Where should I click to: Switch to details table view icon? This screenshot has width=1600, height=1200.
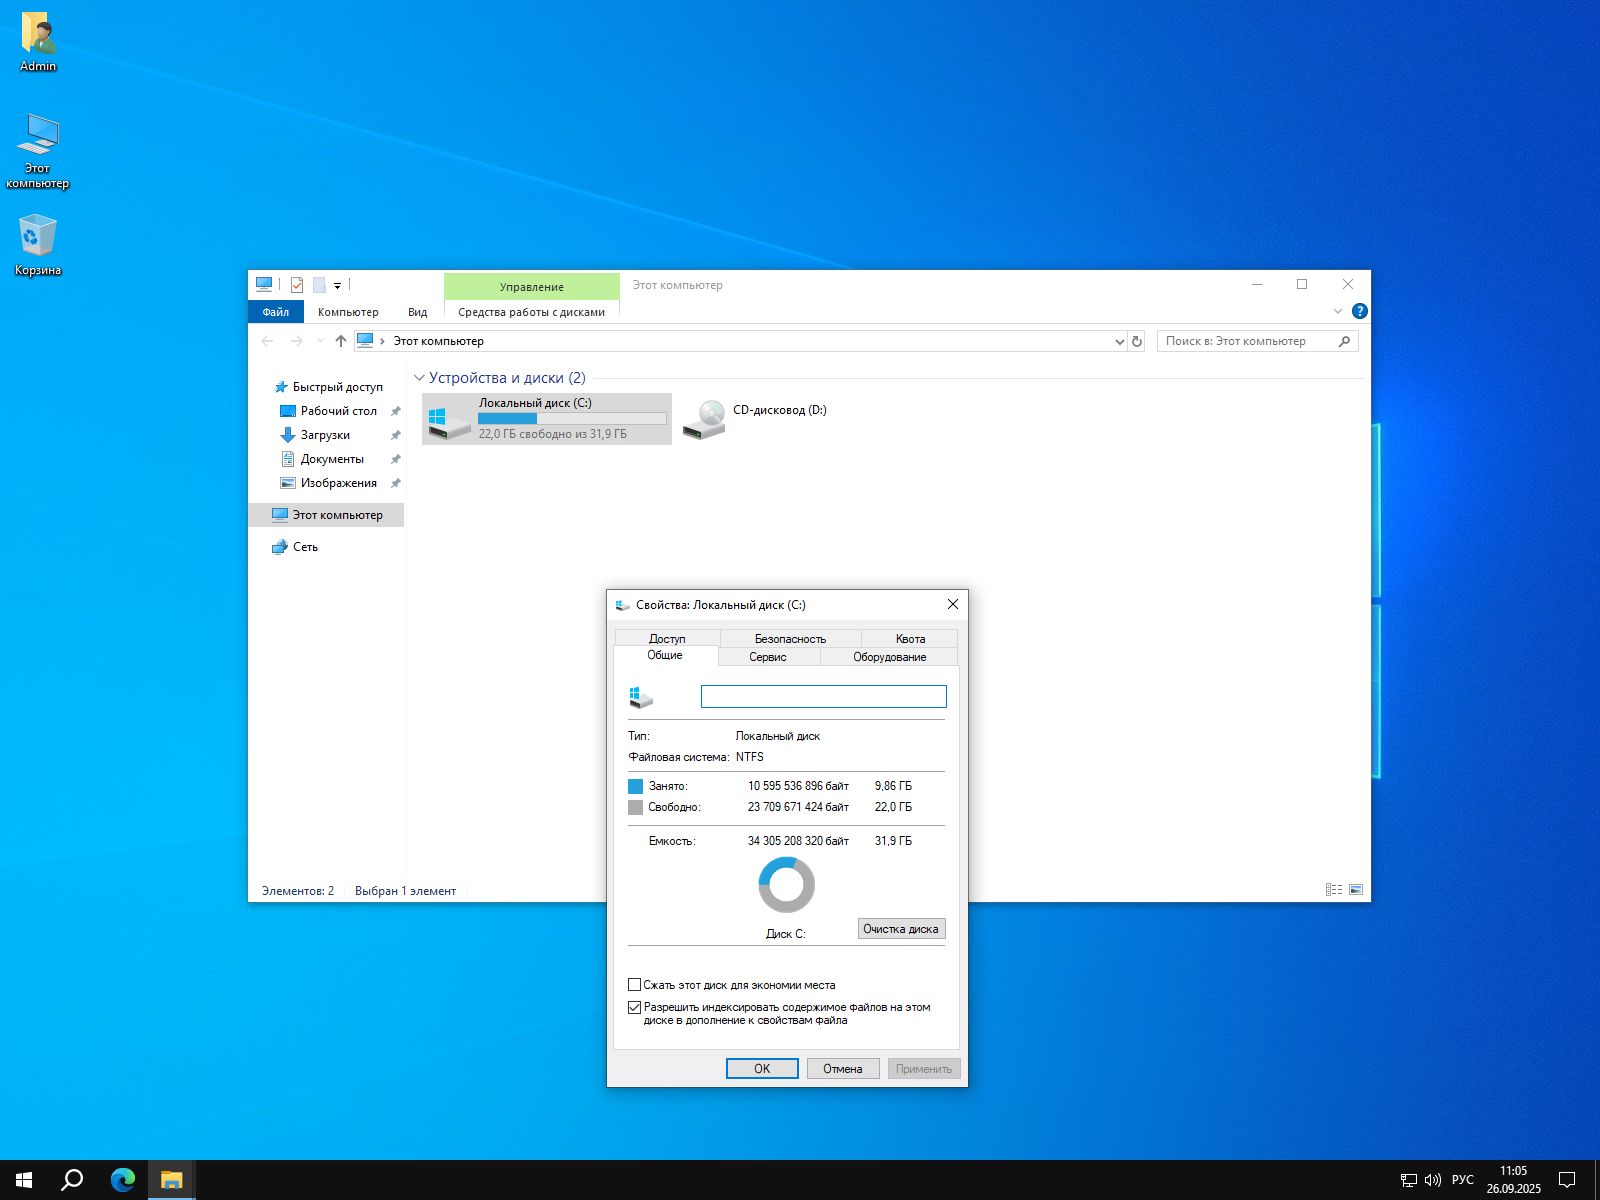point(1333,890)
